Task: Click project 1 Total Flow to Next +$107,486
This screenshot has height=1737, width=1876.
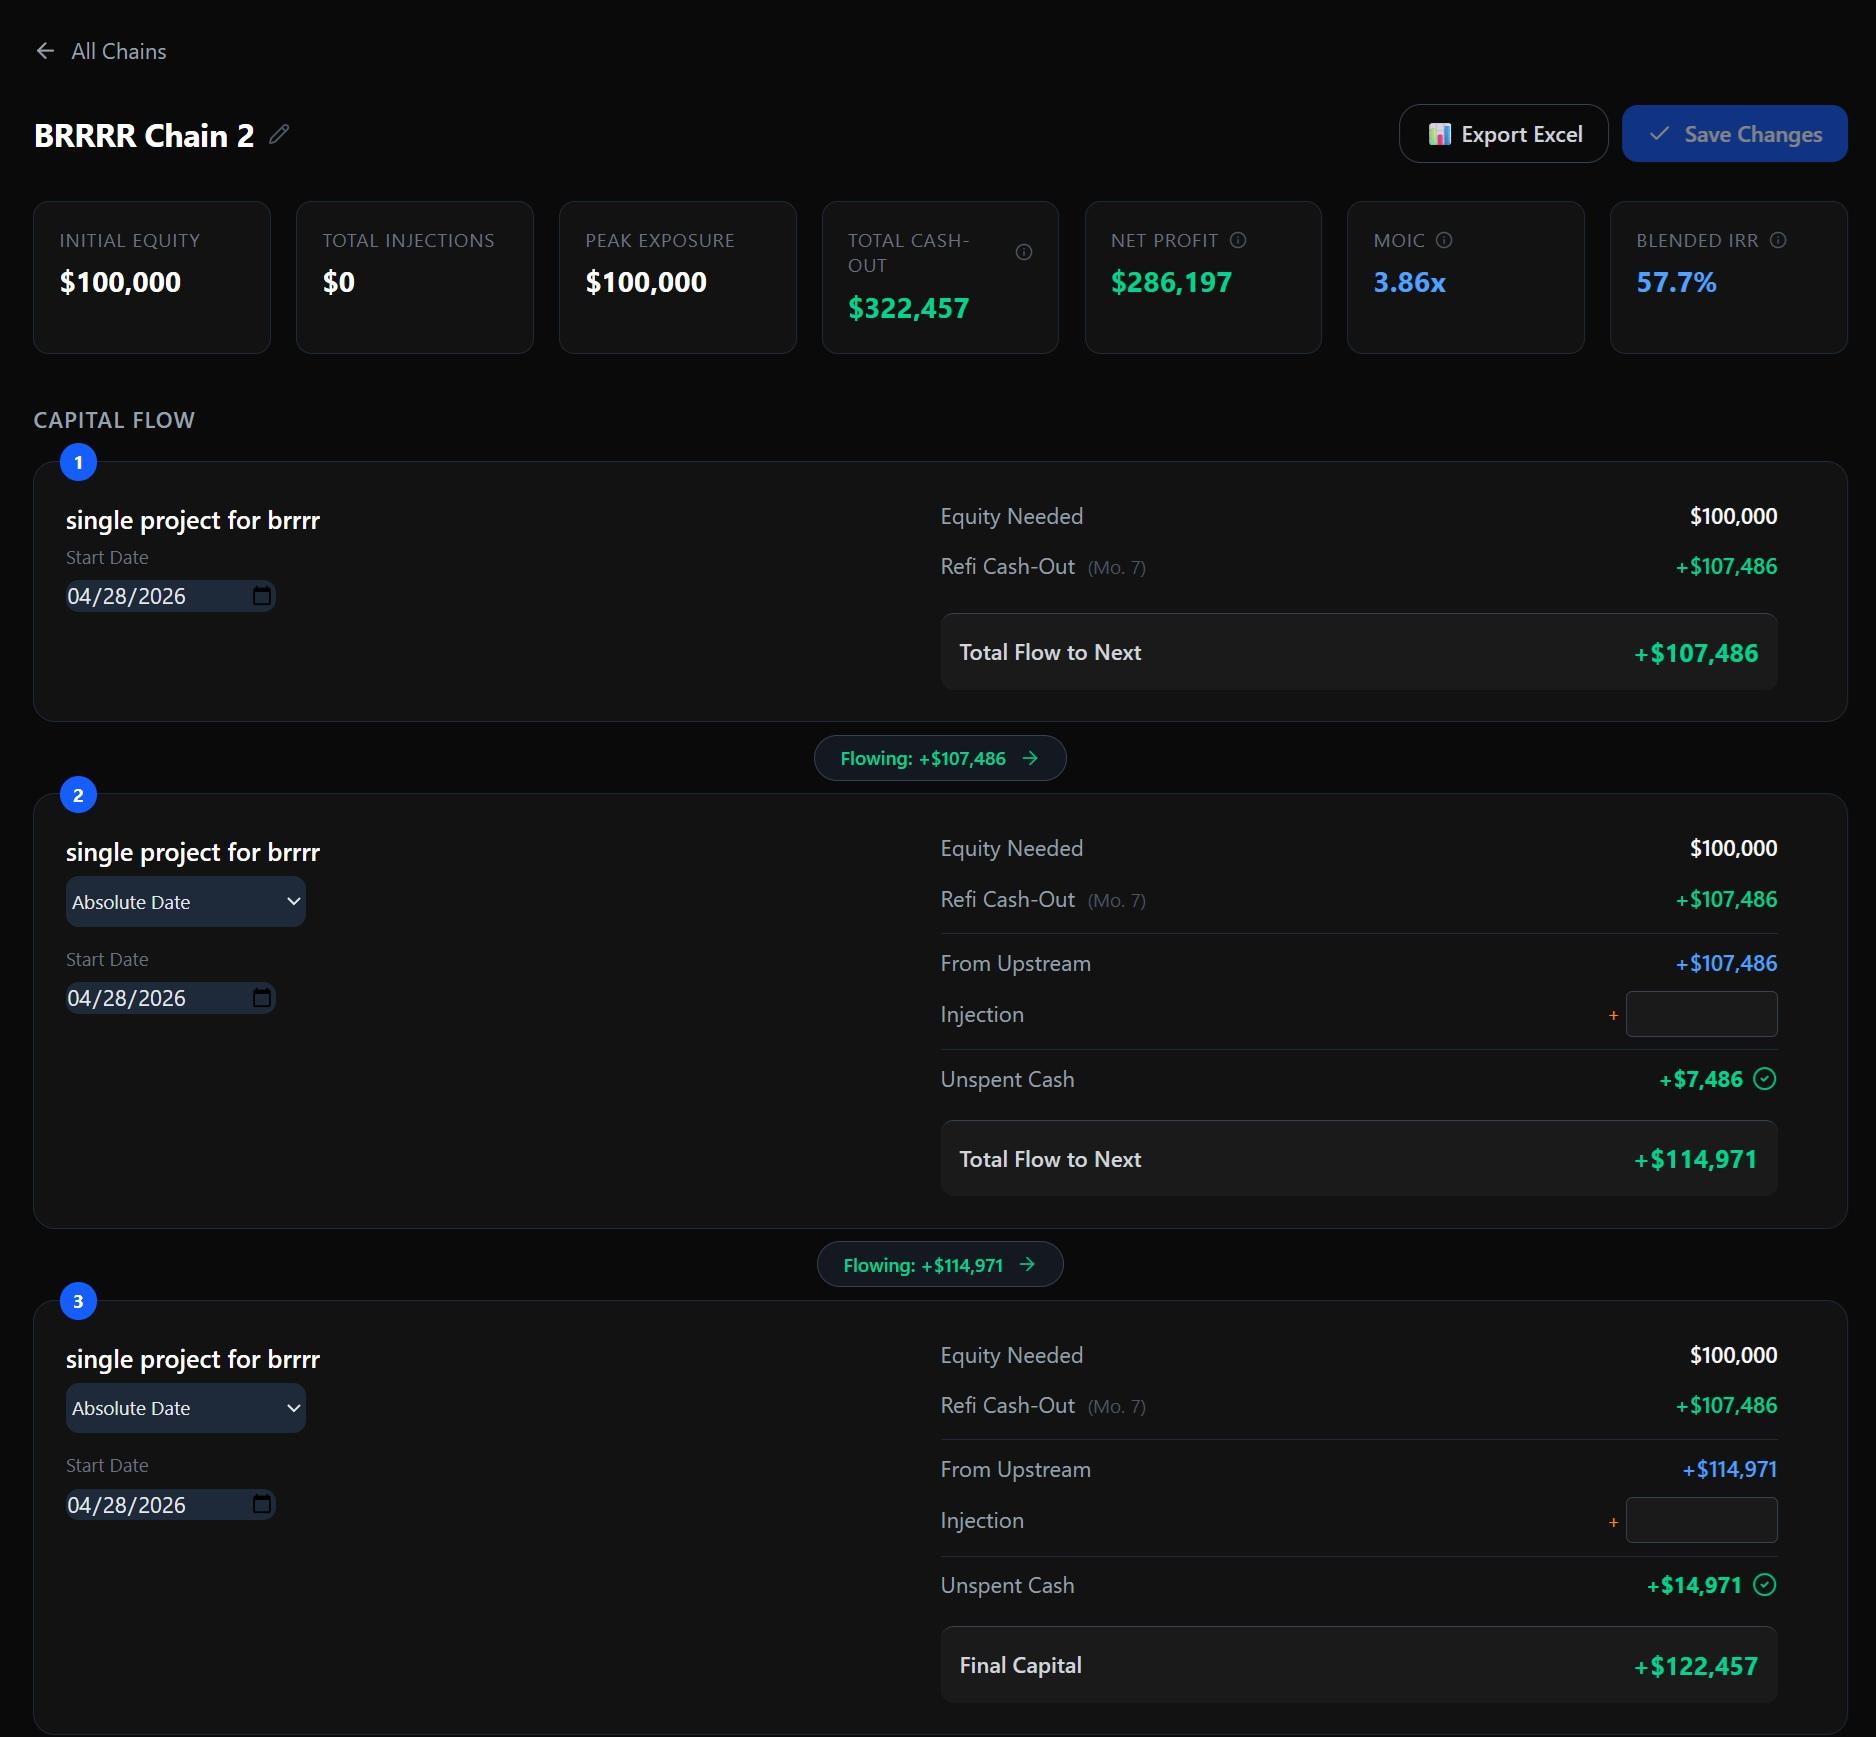Action: (x=1359, y=652)
